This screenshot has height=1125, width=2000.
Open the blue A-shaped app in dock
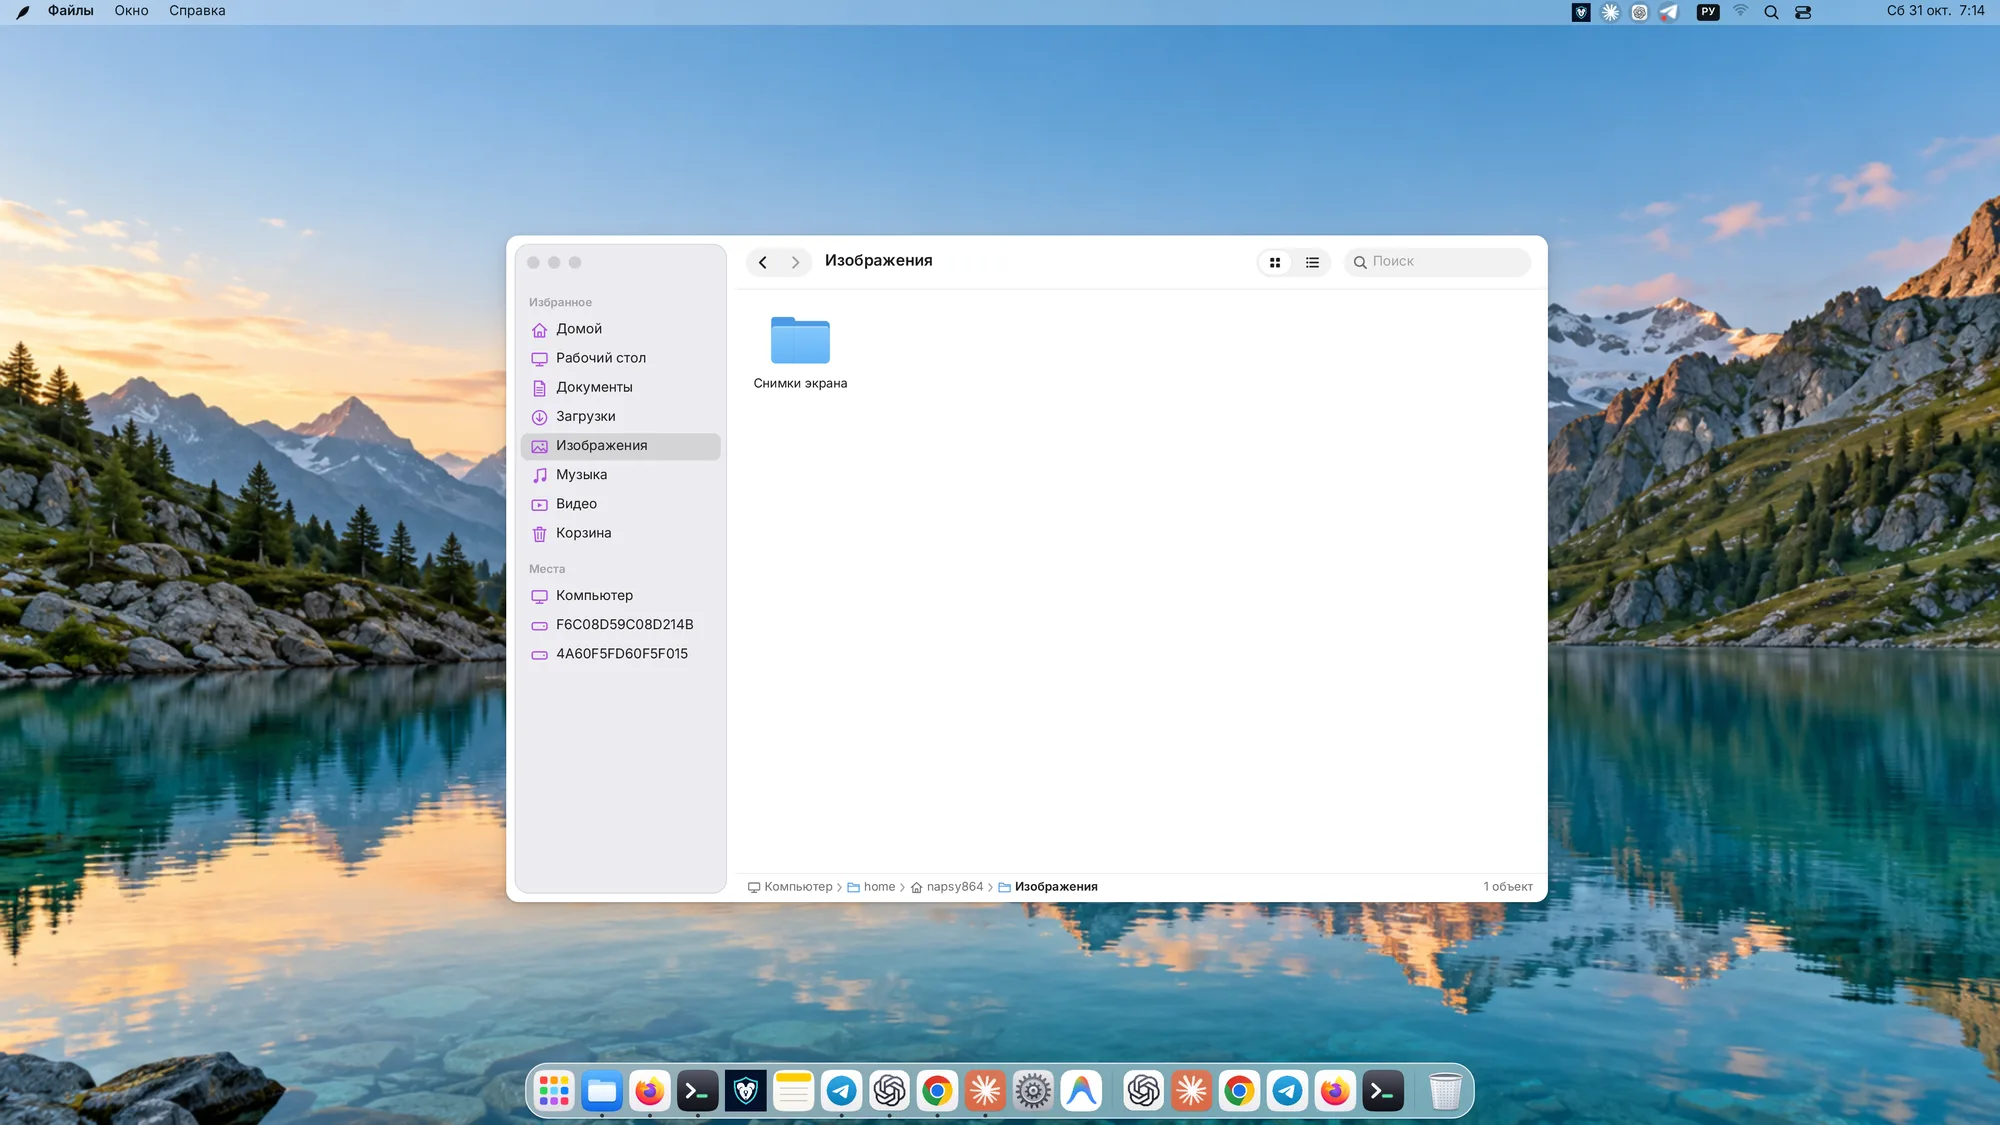[x=1081, y=1091]
